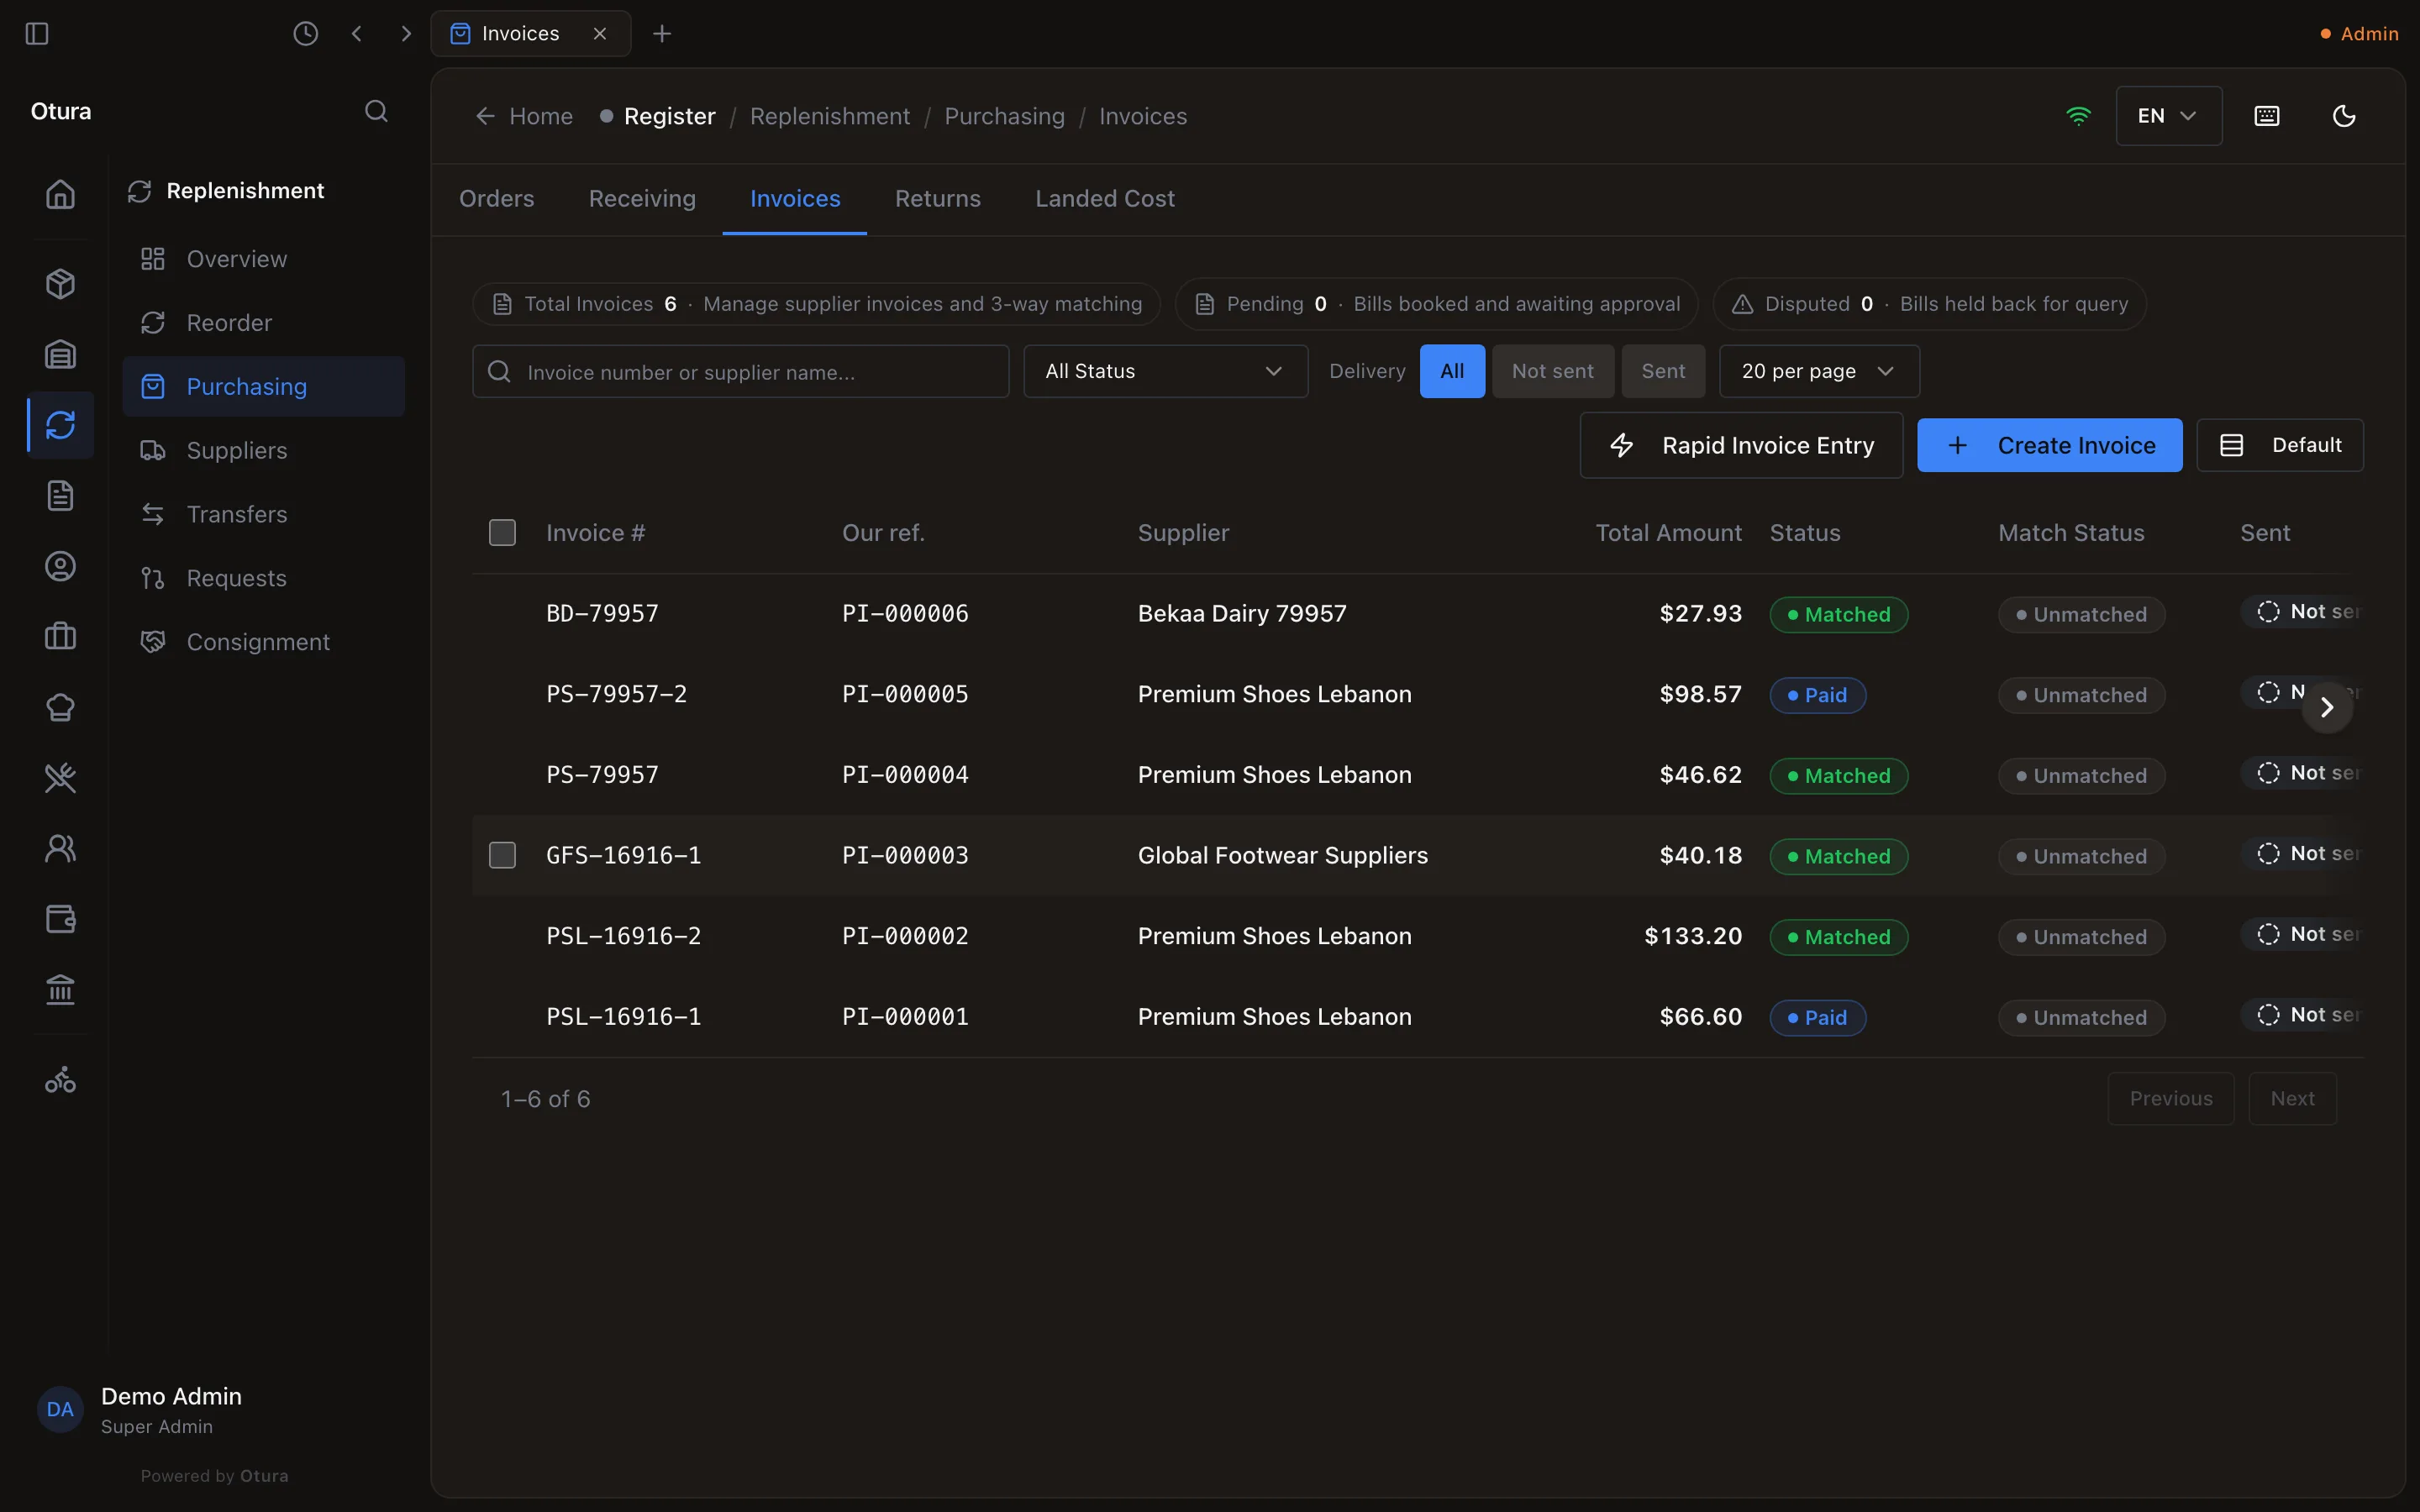The height and width of the screenshot is (1512, 2420).
Task: Switch to the Returns tab
Action: point(938,199)
